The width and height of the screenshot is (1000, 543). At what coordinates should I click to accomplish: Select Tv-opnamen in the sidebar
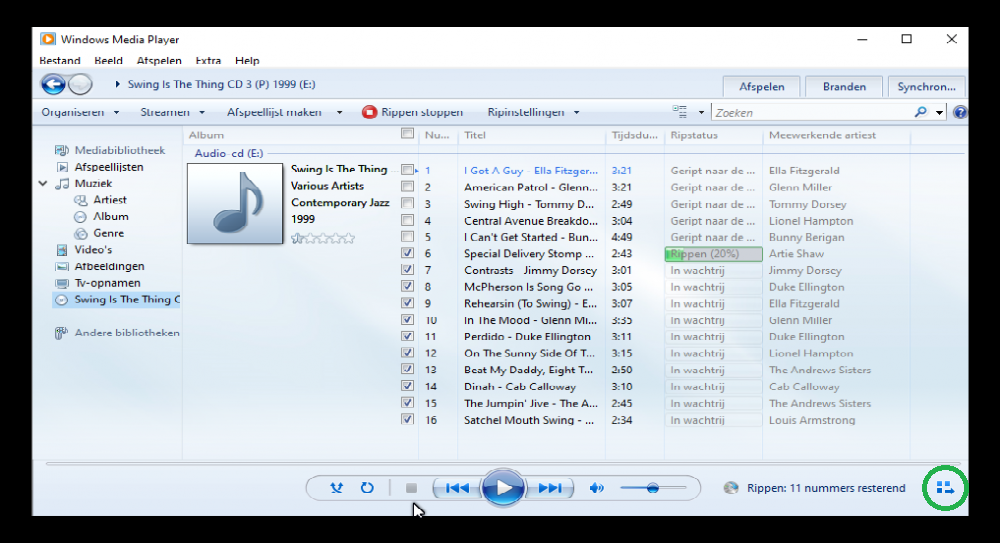107,283
